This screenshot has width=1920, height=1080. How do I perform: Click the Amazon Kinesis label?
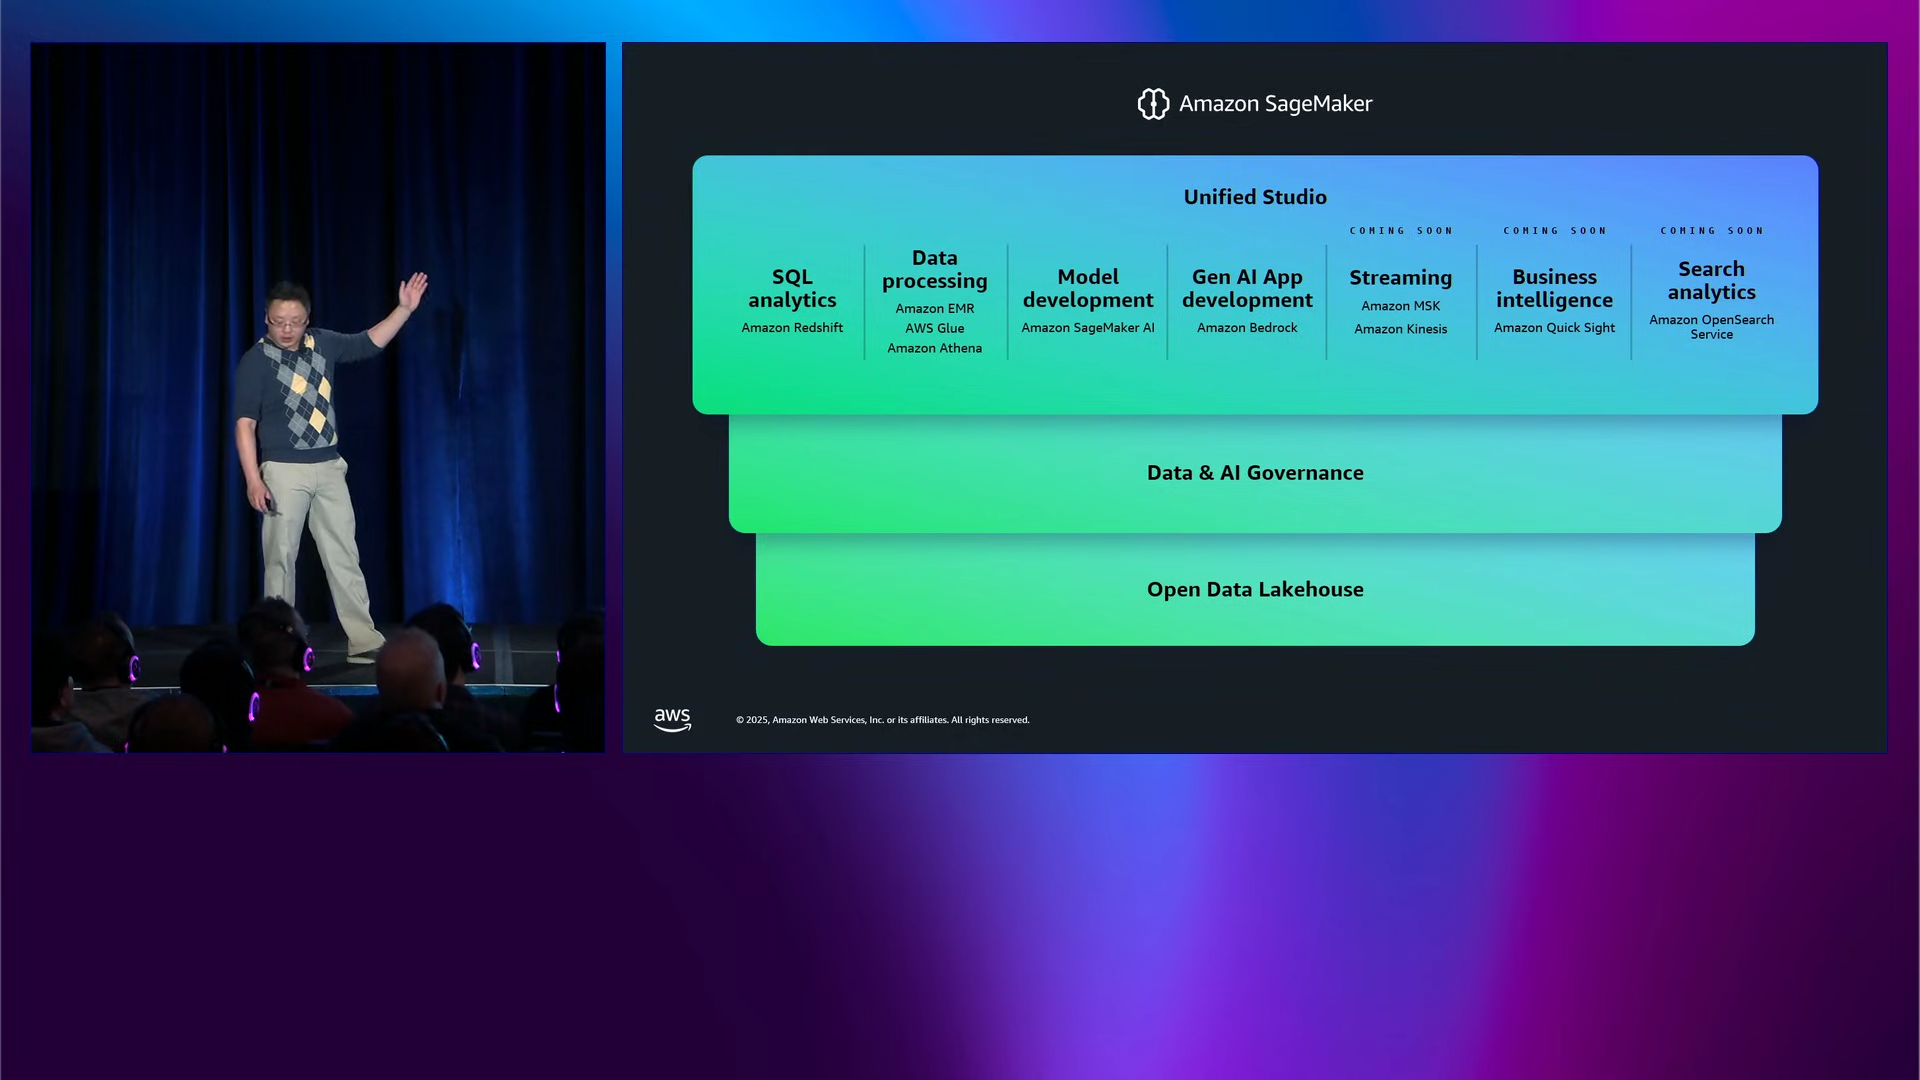point(1400,329)
